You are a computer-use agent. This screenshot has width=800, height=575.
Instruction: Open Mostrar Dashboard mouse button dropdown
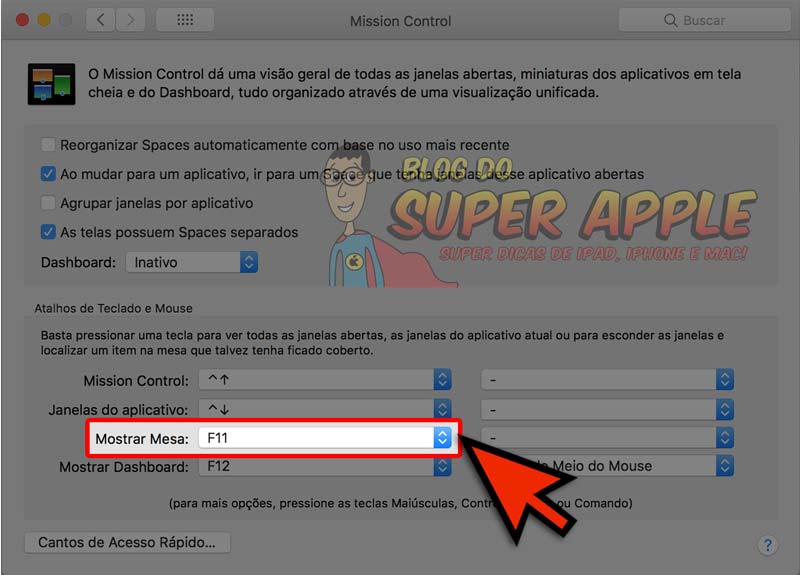(607, 466)
